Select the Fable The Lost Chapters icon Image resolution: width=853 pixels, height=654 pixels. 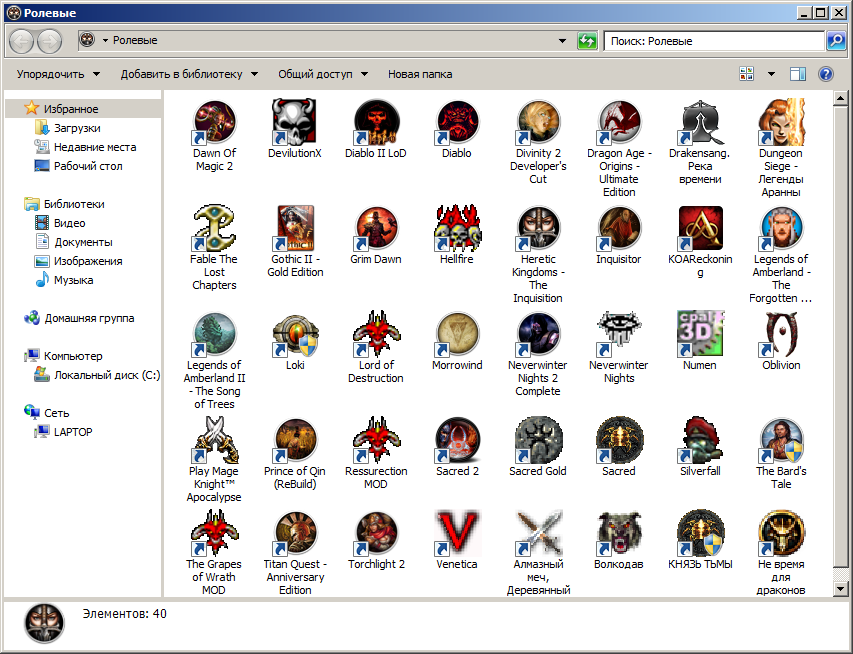(x=214, y=228)
